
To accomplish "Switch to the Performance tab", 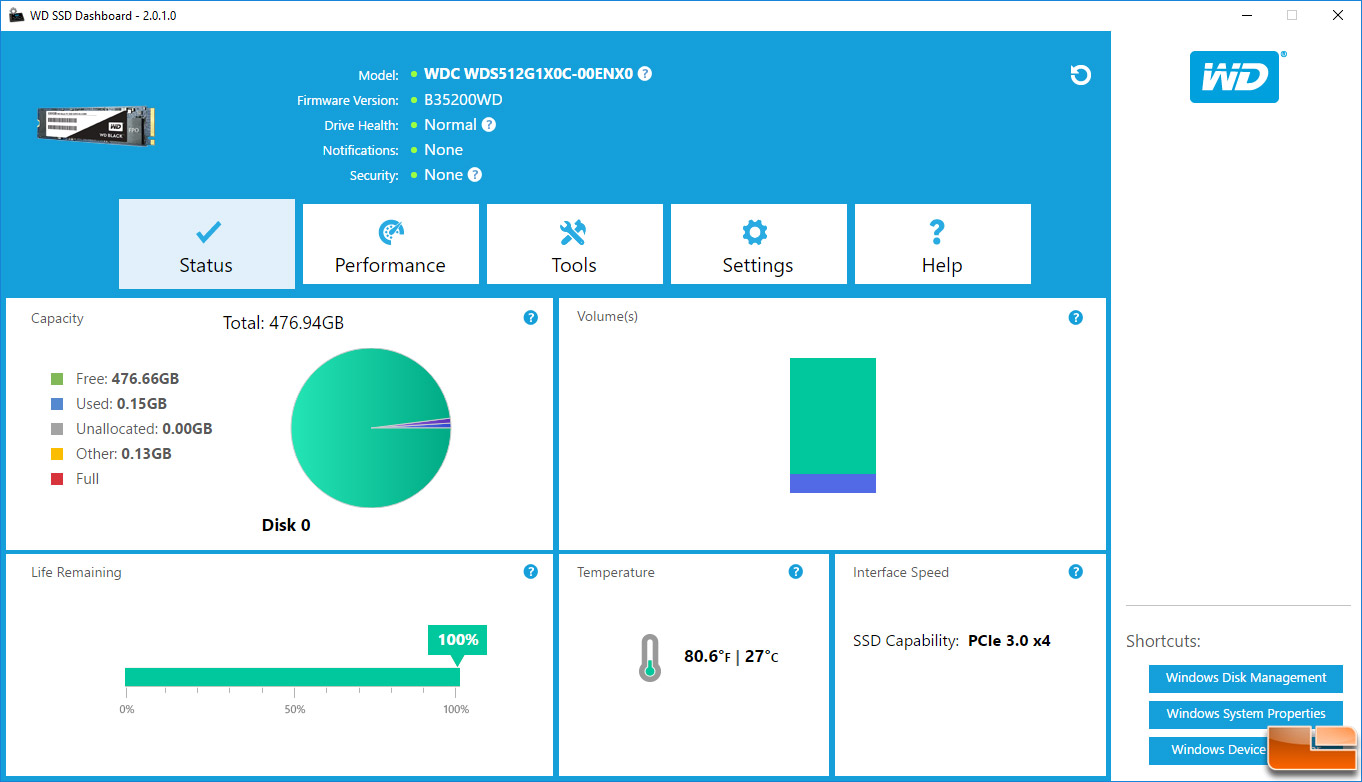I will pos(391,244).
